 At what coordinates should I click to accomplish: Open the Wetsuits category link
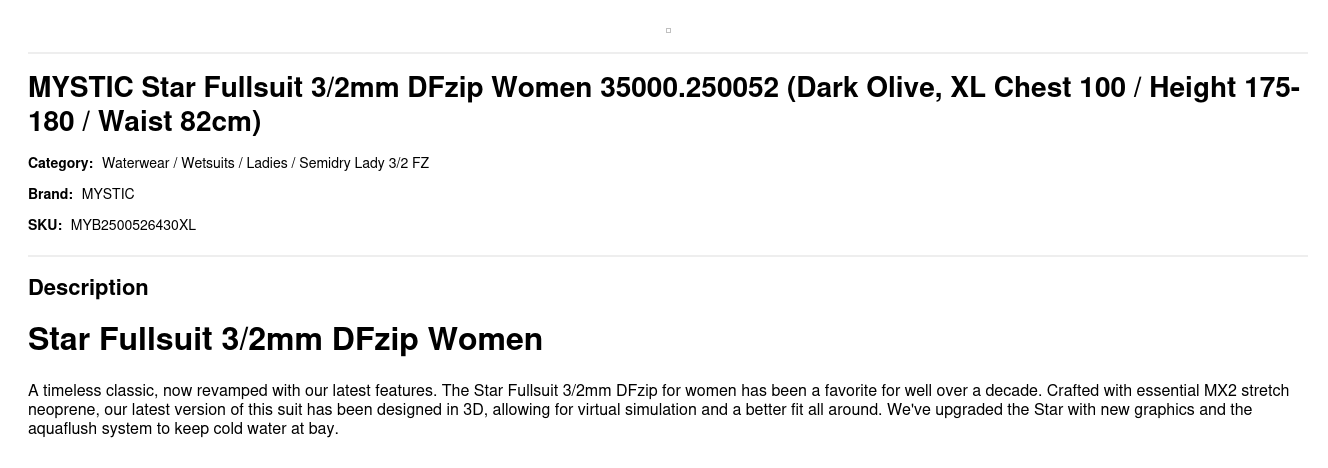208,163
